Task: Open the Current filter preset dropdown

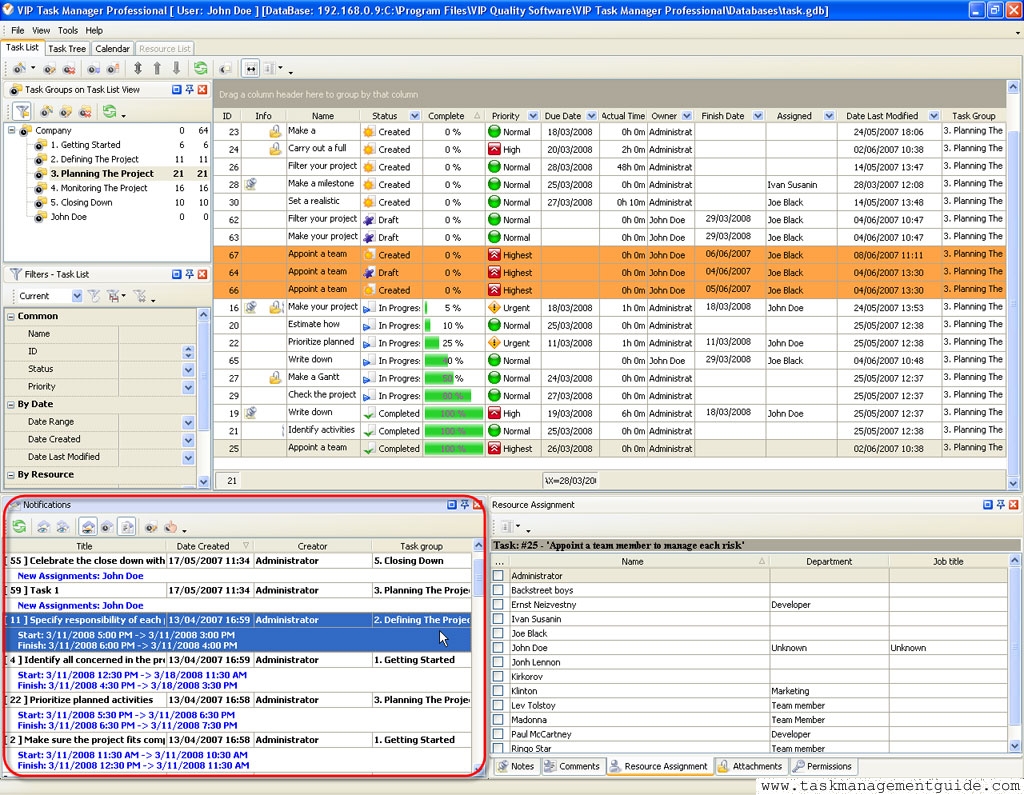Action: point(77,296)
